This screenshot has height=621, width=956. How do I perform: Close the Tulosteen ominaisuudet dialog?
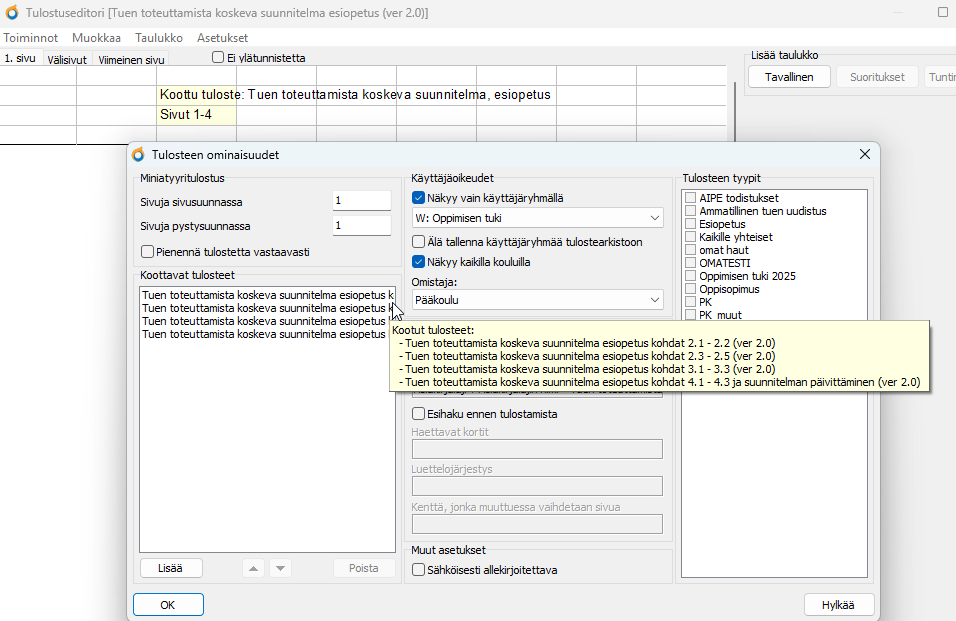865,154
